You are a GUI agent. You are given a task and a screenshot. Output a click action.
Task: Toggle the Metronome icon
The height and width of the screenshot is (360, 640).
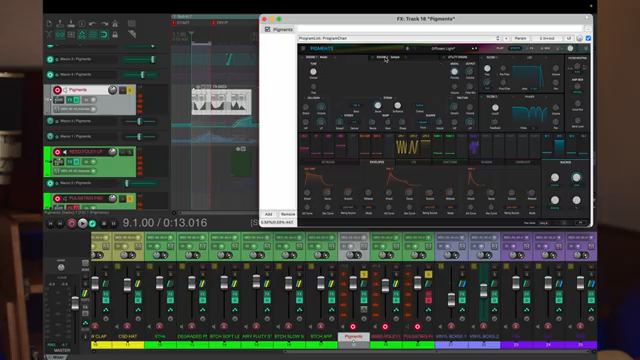pyautogui.click(x=115, y=24)
